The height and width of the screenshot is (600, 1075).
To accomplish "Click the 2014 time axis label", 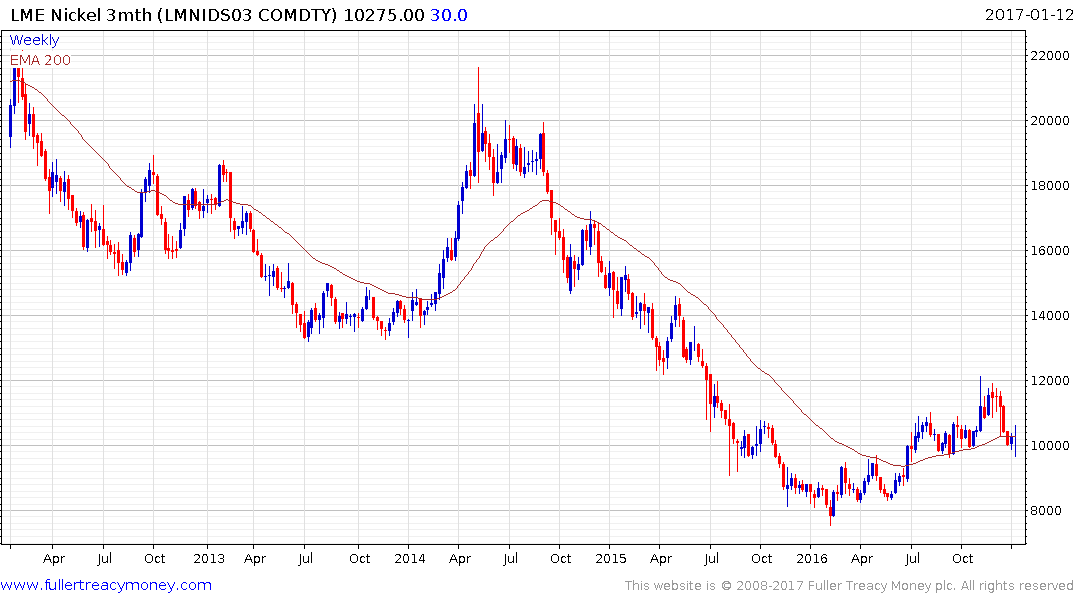I will (x=409, y=559).
